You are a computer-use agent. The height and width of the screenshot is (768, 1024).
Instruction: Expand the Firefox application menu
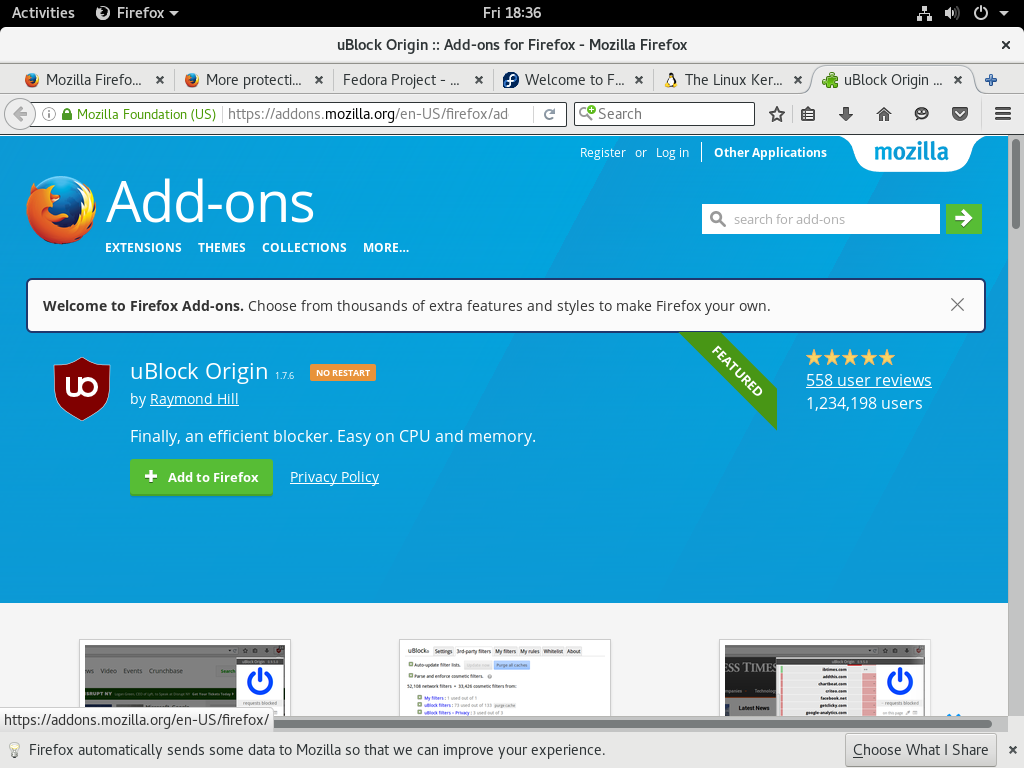pos(137,13)
